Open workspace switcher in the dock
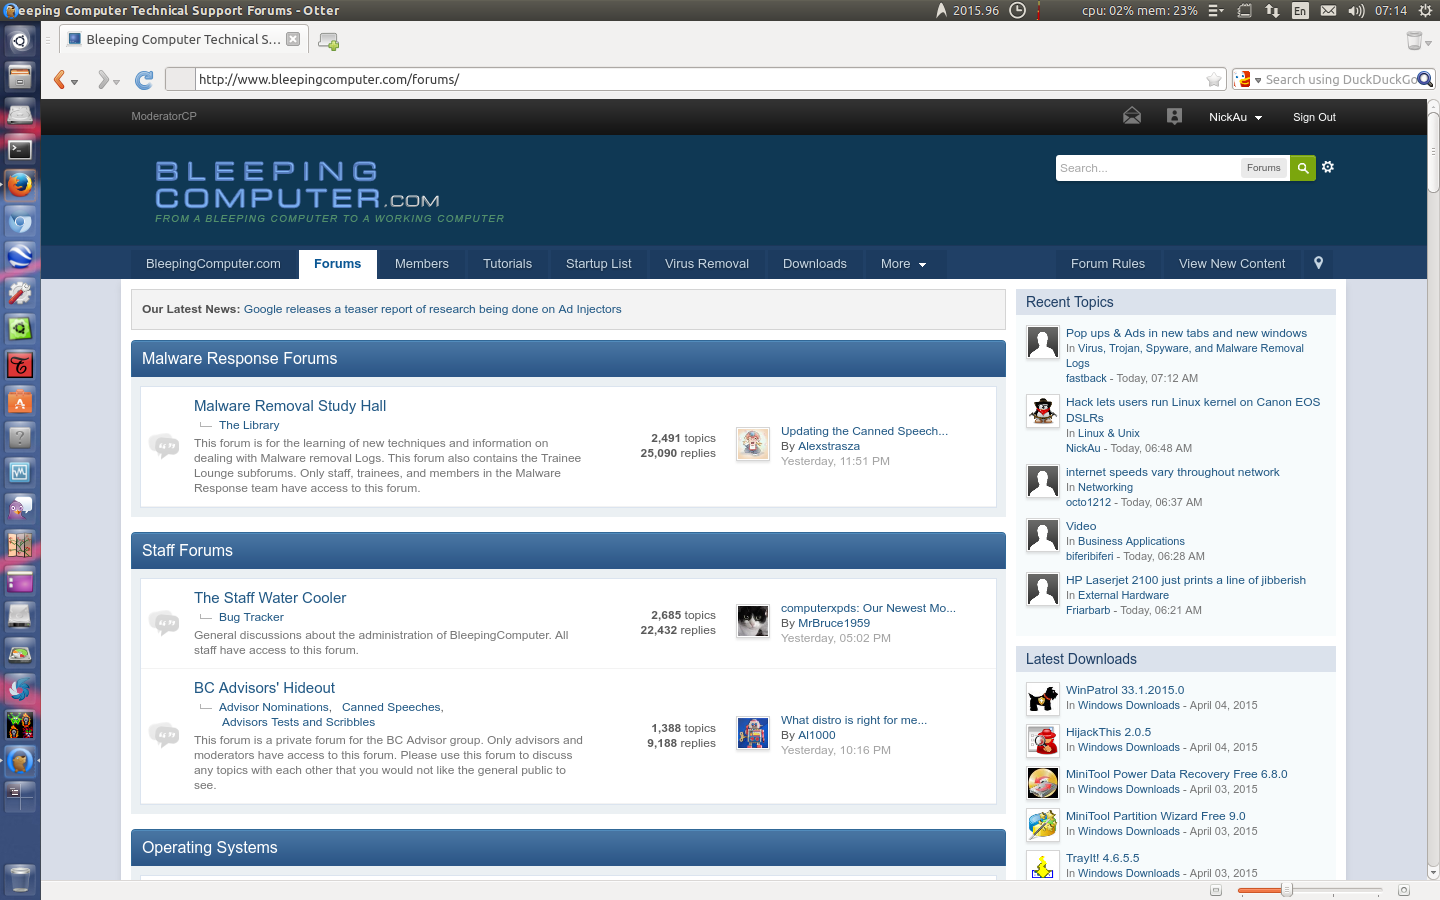Image resolution: width=1440 pixels, height=900 pixels. click(20, 796)
